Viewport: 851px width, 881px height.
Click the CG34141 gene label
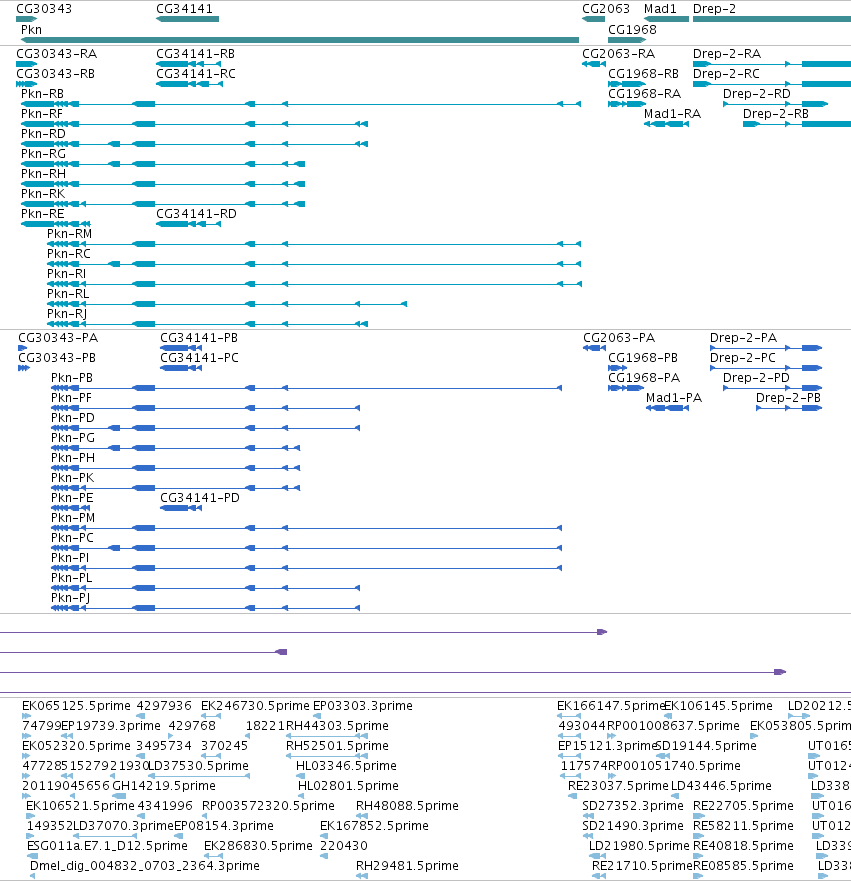point(184,8)
